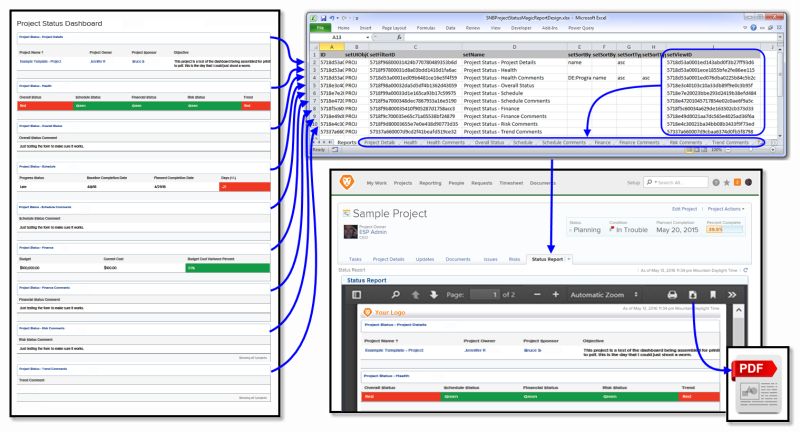Click the user avatar icon in Workfront header
The height and width of the screenshot is (432, 800).
click(x=748, y=182)
